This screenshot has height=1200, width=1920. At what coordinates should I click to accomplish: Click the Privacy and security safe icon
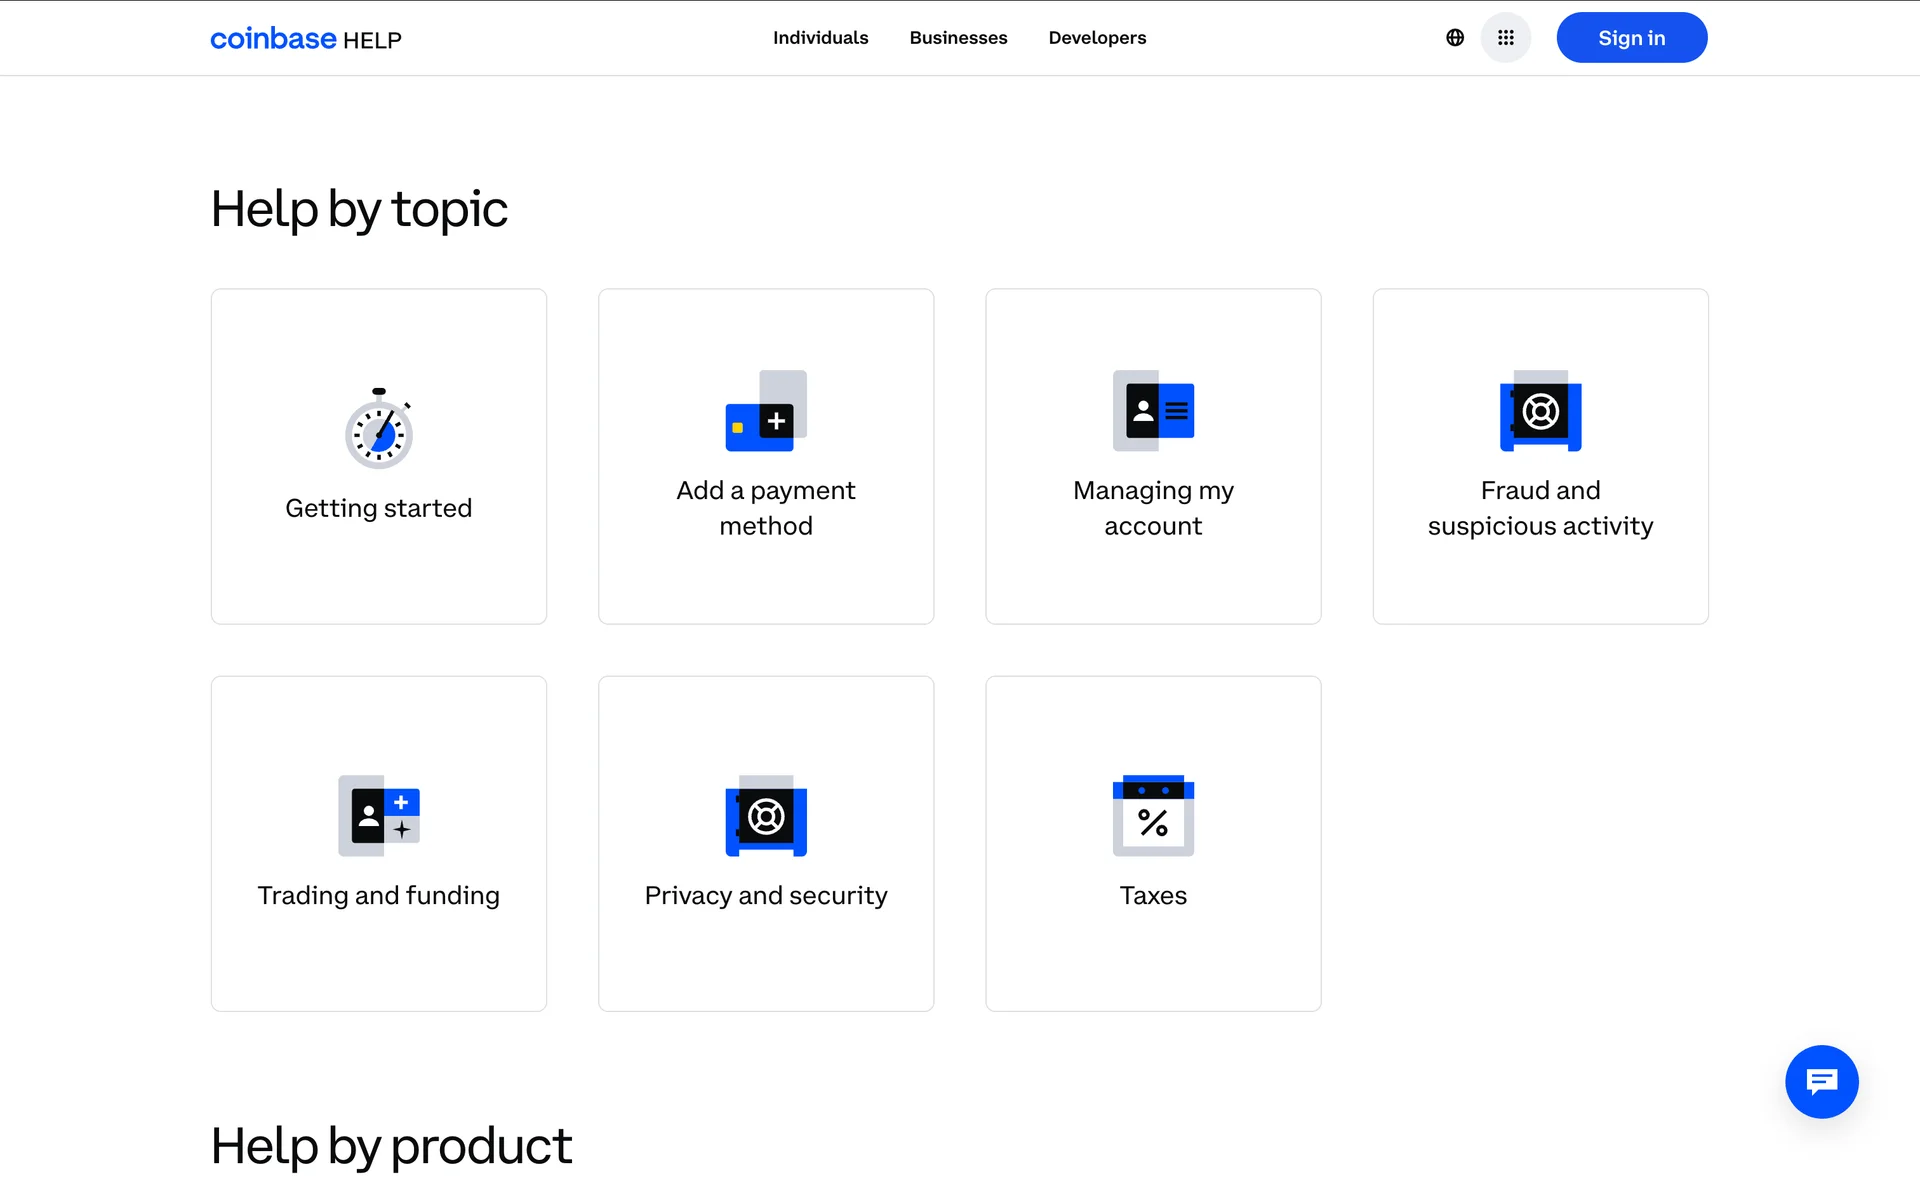click(x=766, y=816)
